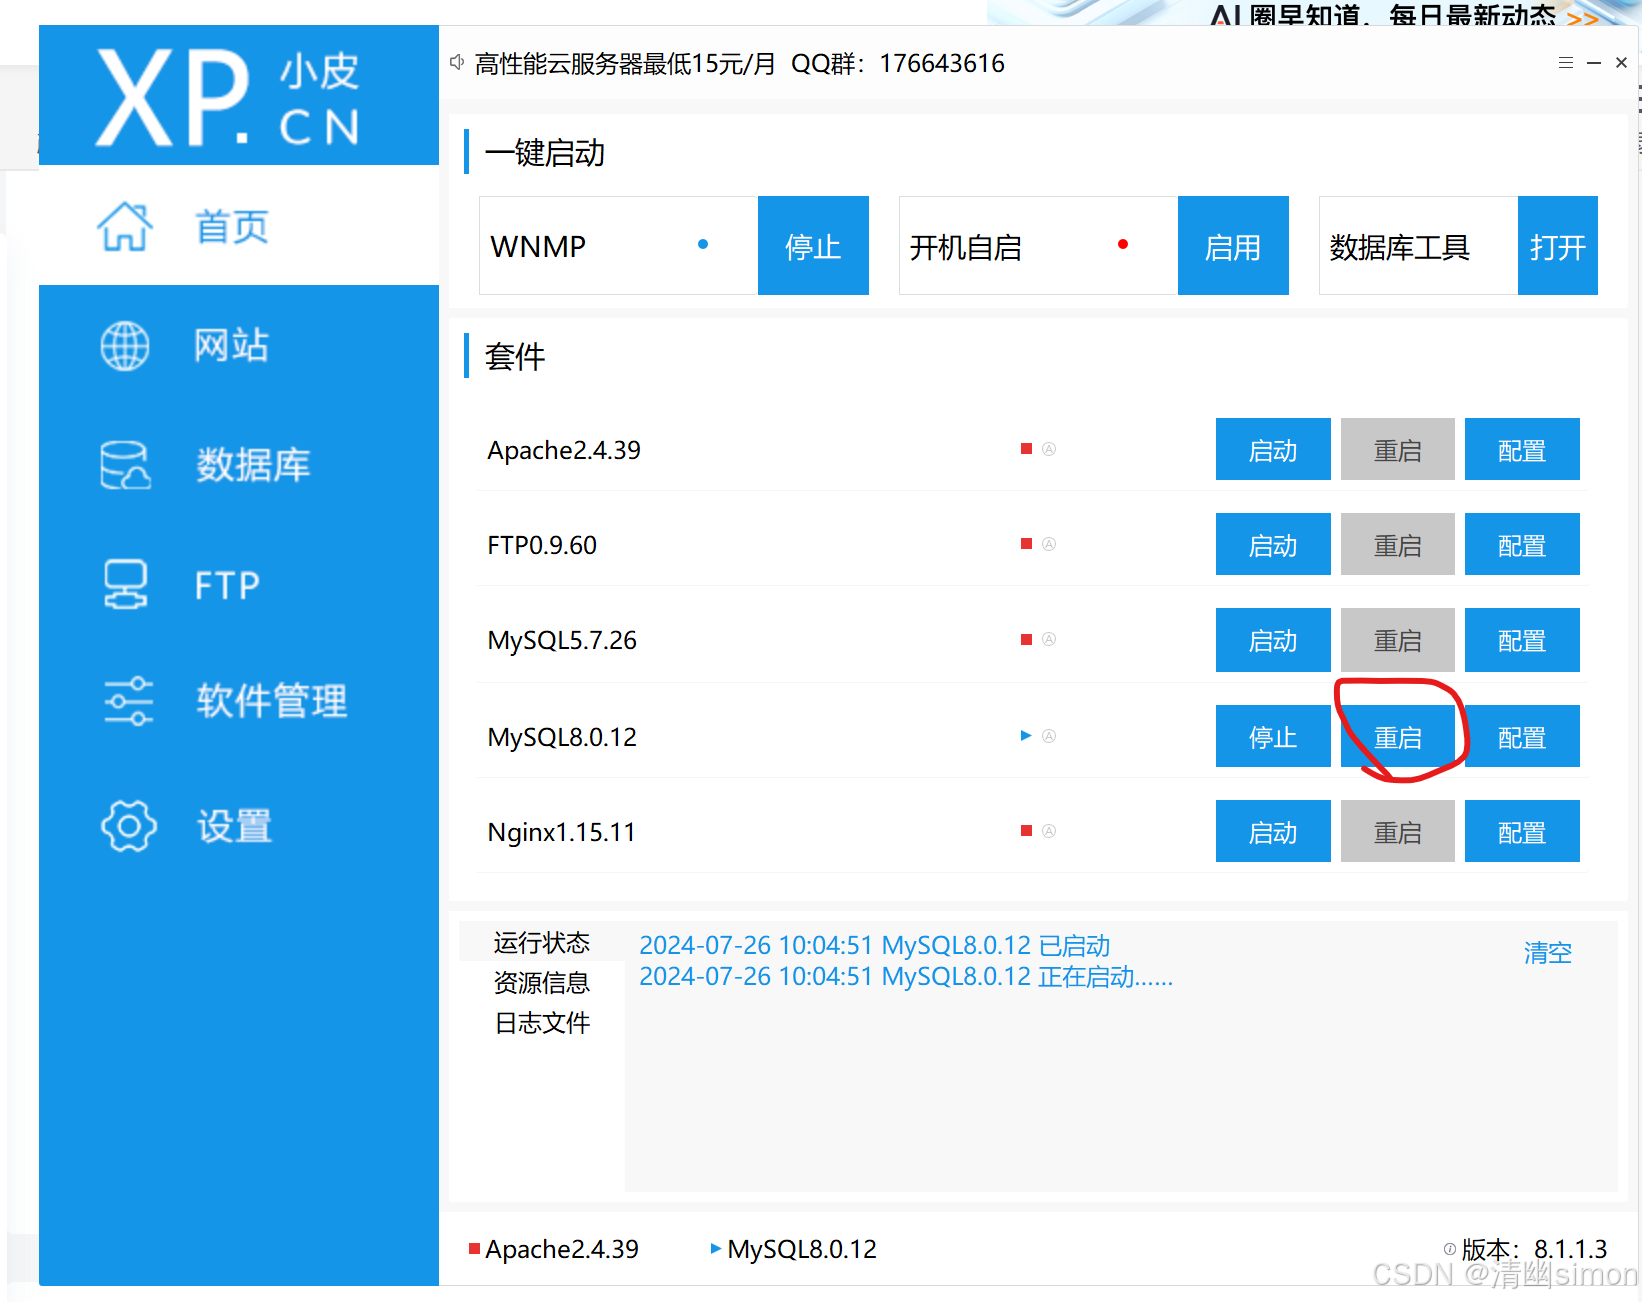Open 配置 for MySQL5.7.26

point(1522,640)
